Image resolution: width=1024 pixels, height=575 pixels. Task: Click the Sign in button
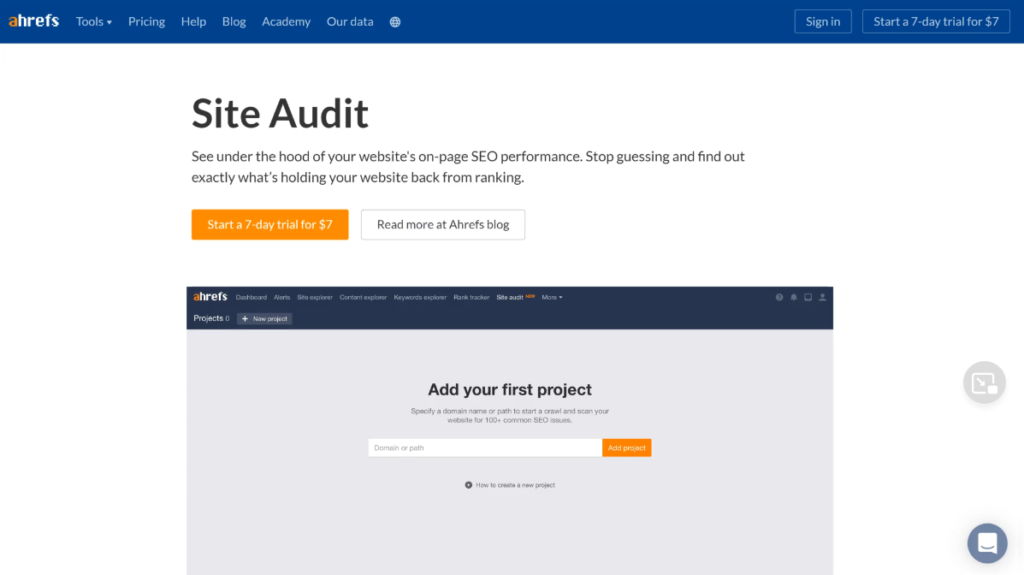tap(823, 22)
